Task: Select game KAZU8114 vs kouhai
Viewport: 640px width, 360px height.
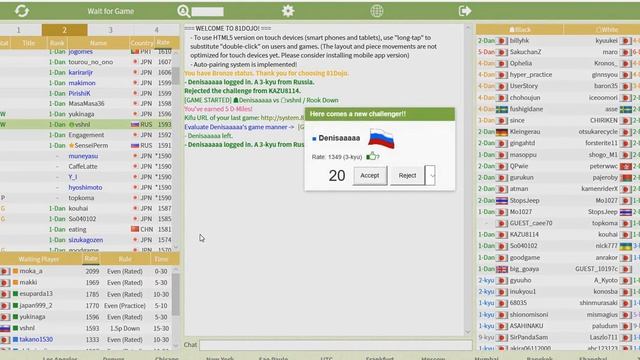Action: click(x=558, y=235)
